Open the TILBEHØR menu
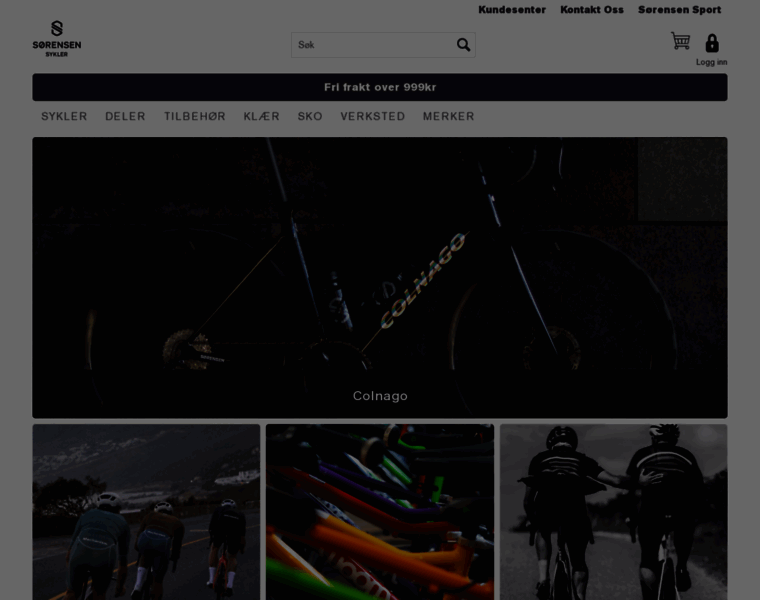760x600 pixels. (x=195, y=116)
